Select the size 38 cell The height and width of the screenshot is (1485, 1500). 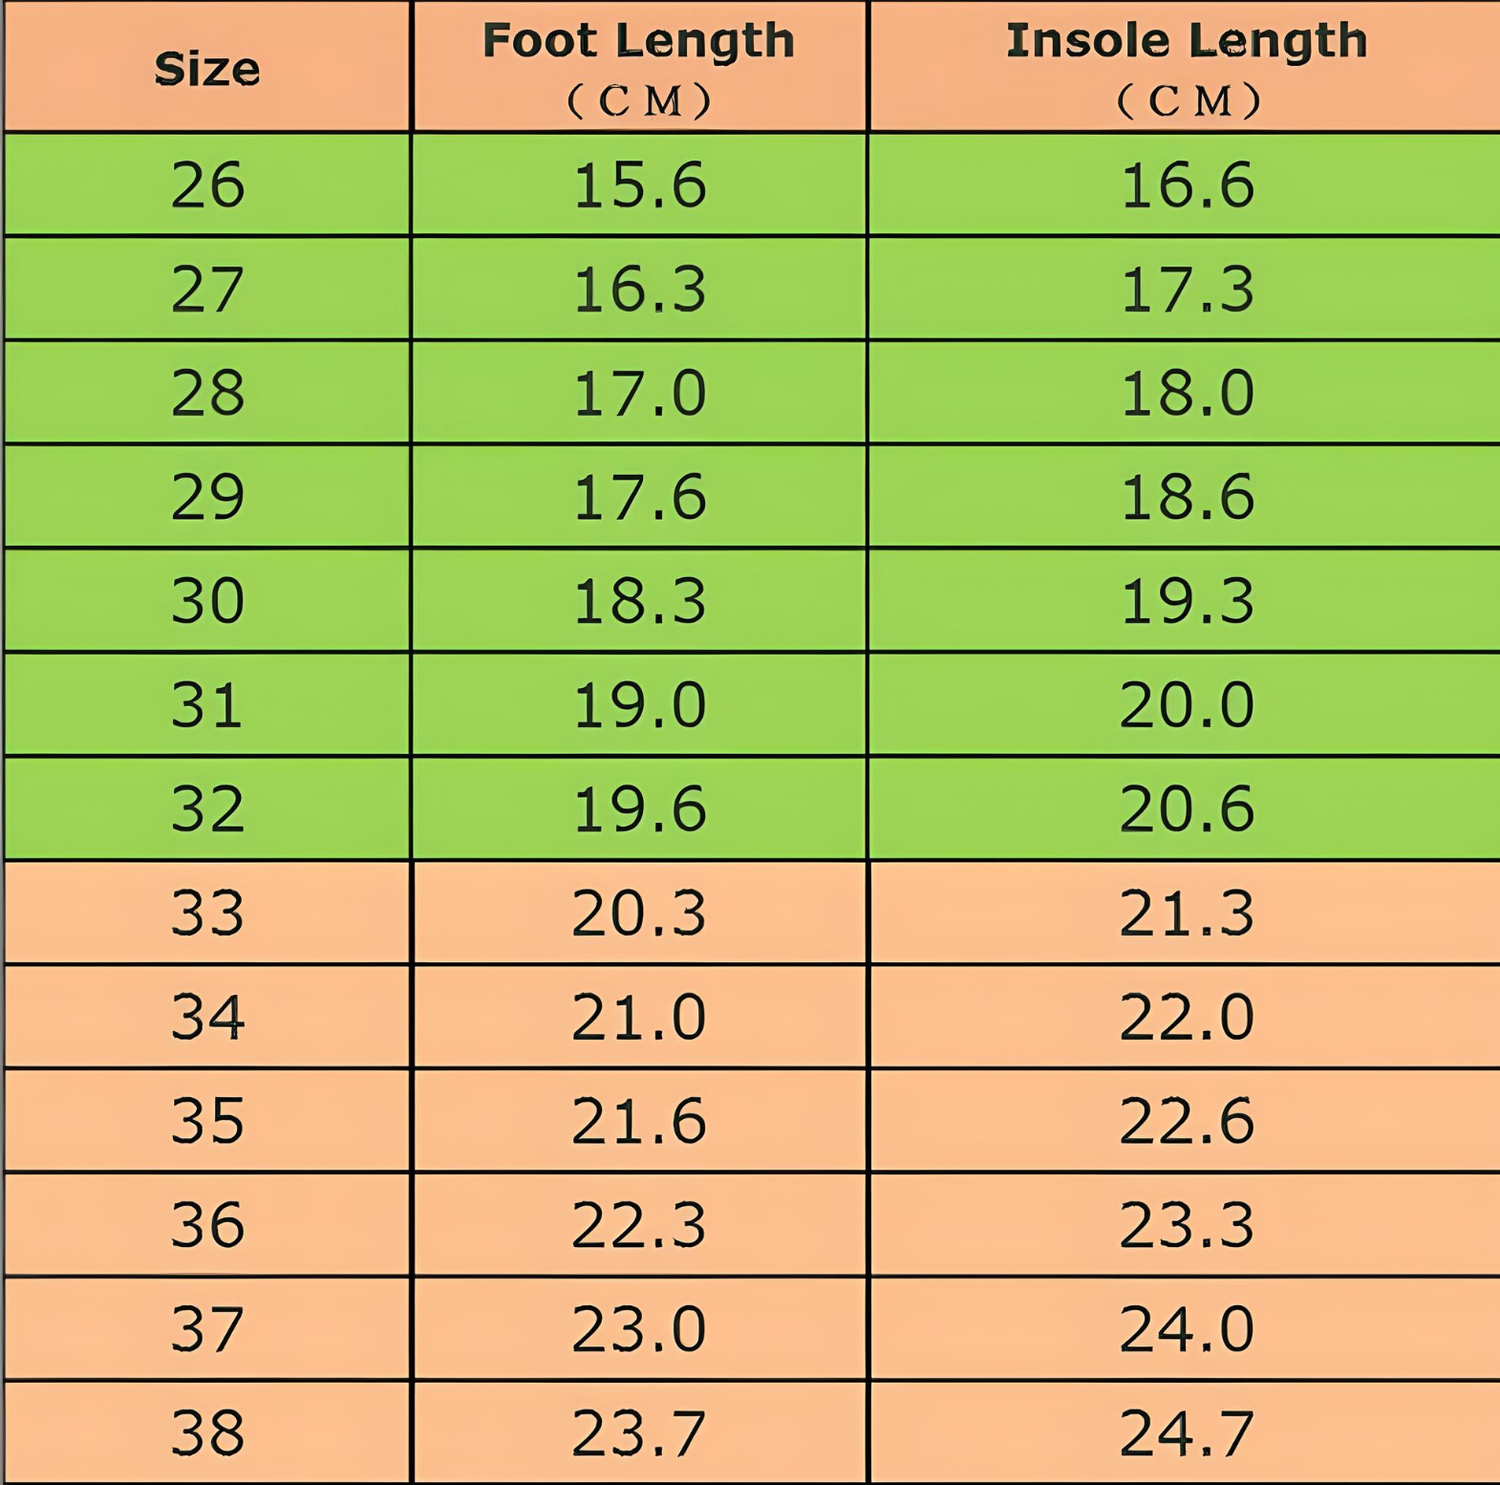[207, 1433]
